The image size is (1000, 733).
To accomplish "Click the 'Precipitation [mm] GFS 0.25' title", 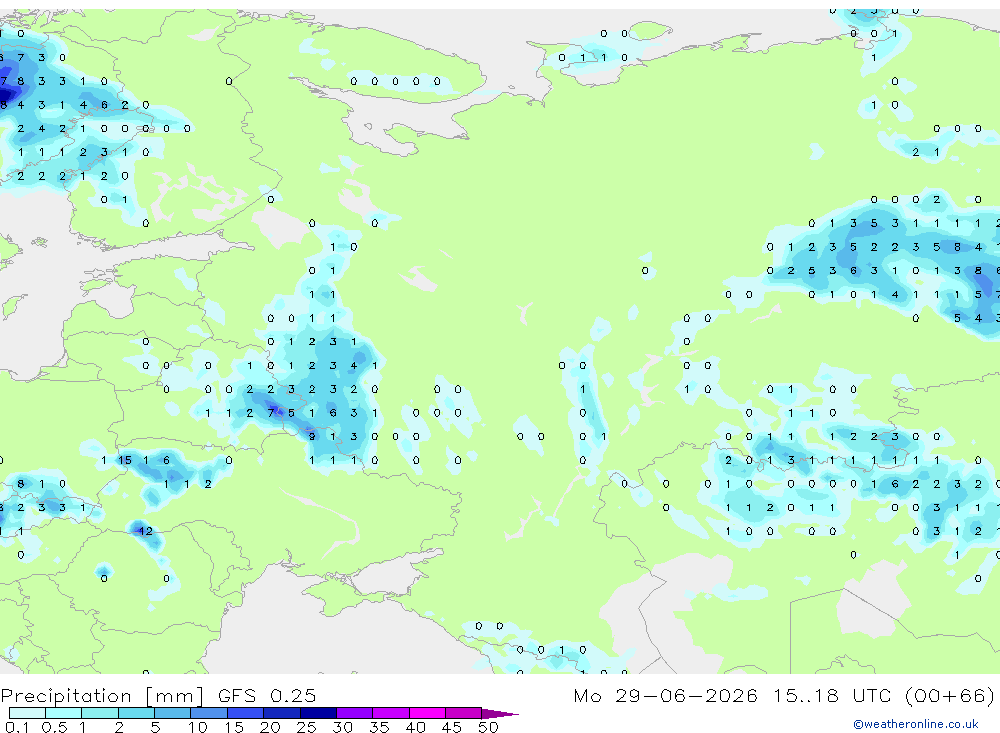I will (x=158, y=695).
